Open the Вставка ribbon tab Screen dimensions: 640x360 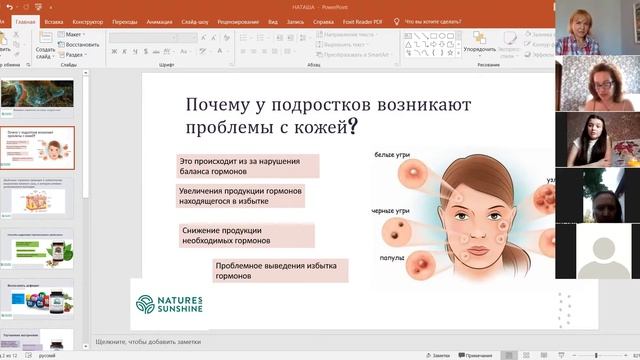[x=54, y=22]
